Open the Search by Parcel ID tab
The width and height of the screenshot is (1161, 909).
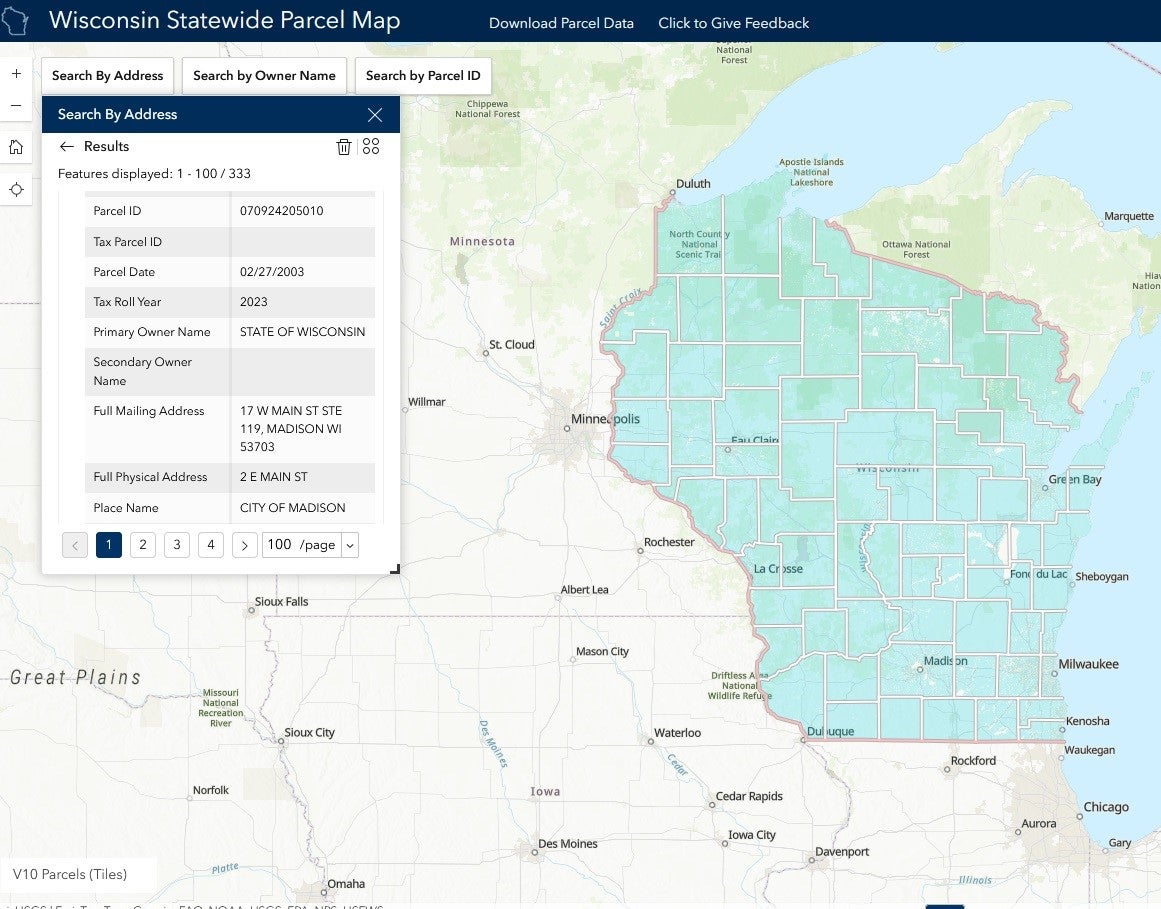coord(423,76)
